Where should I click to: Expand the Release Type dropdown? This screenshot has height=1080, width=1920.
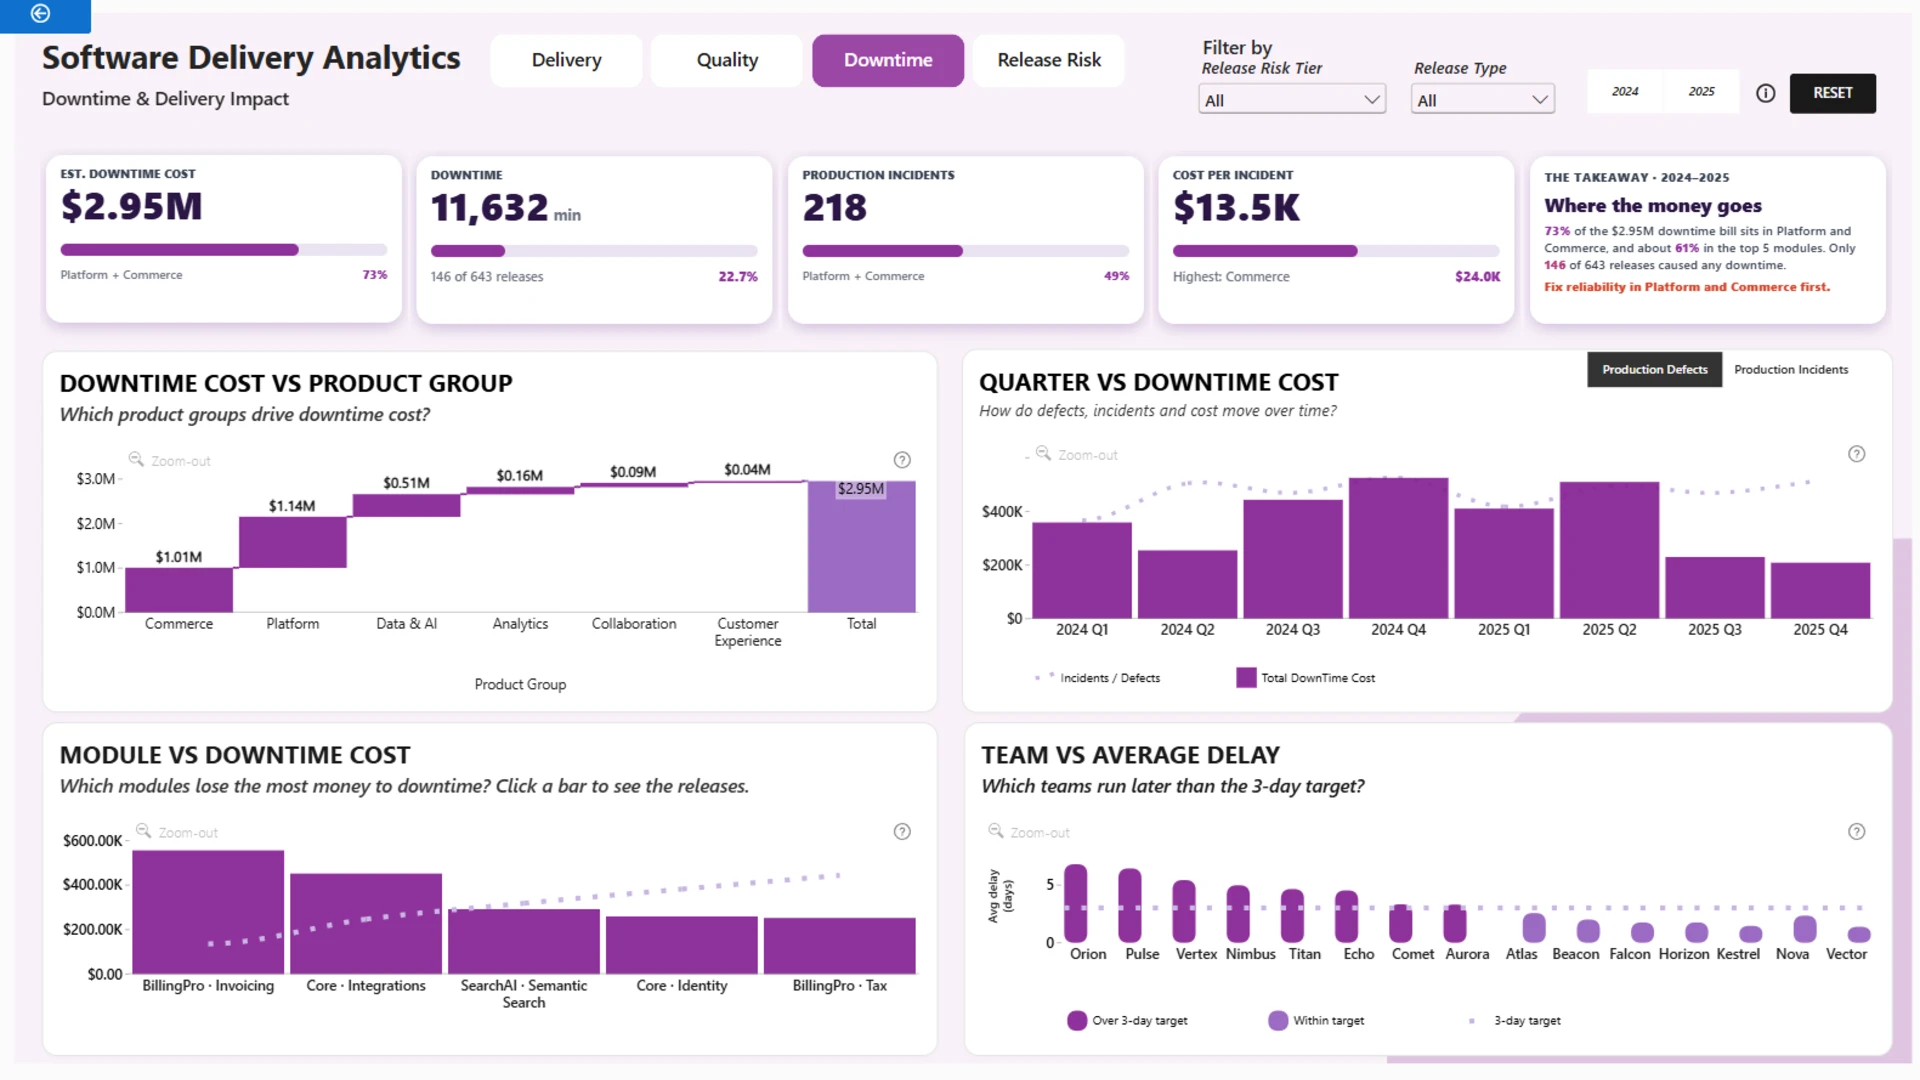(x=1482, y=100)
